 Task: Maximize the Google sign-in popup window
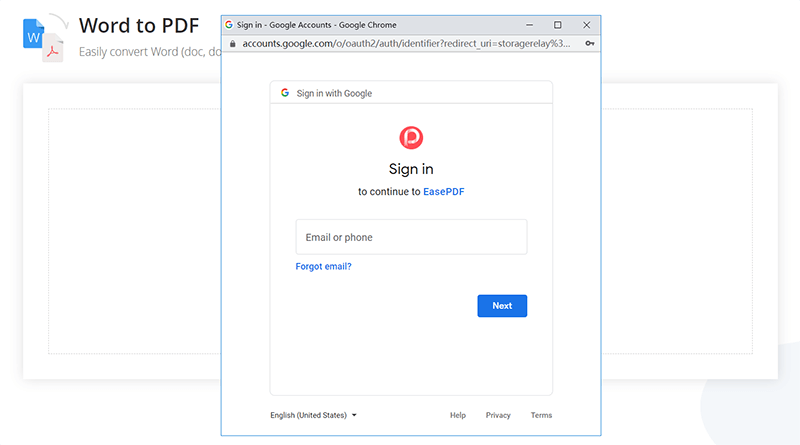click(557, 24)
